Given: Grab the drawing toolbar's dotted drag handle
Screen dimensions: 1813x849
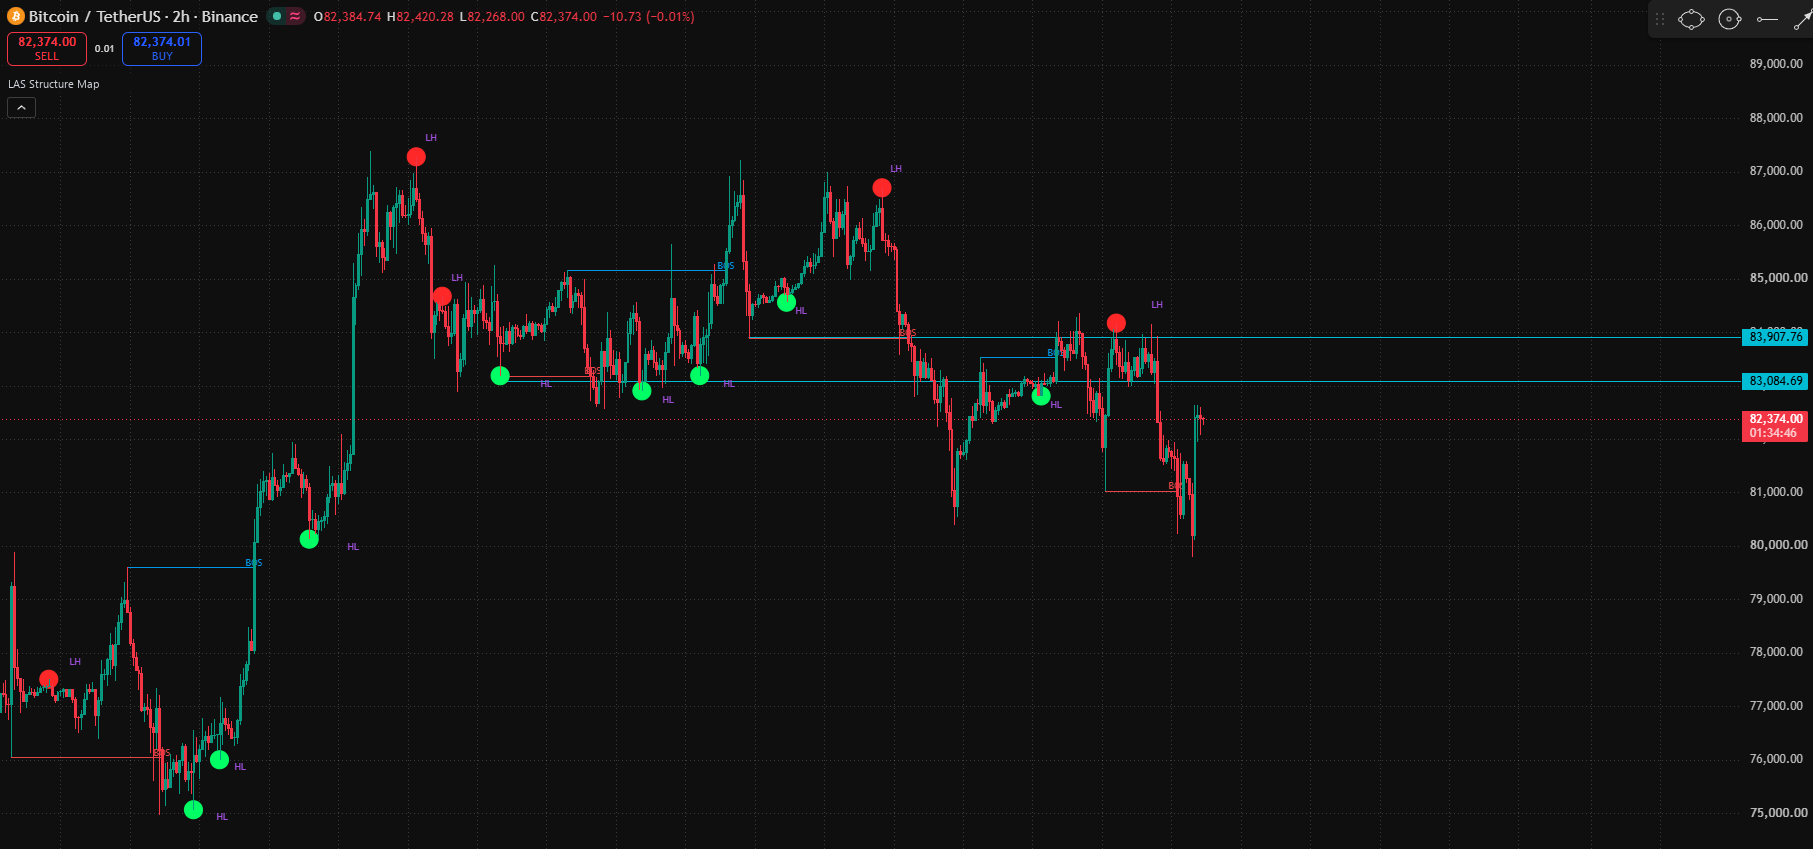Looking at the screenshot, I should 1660,19.
